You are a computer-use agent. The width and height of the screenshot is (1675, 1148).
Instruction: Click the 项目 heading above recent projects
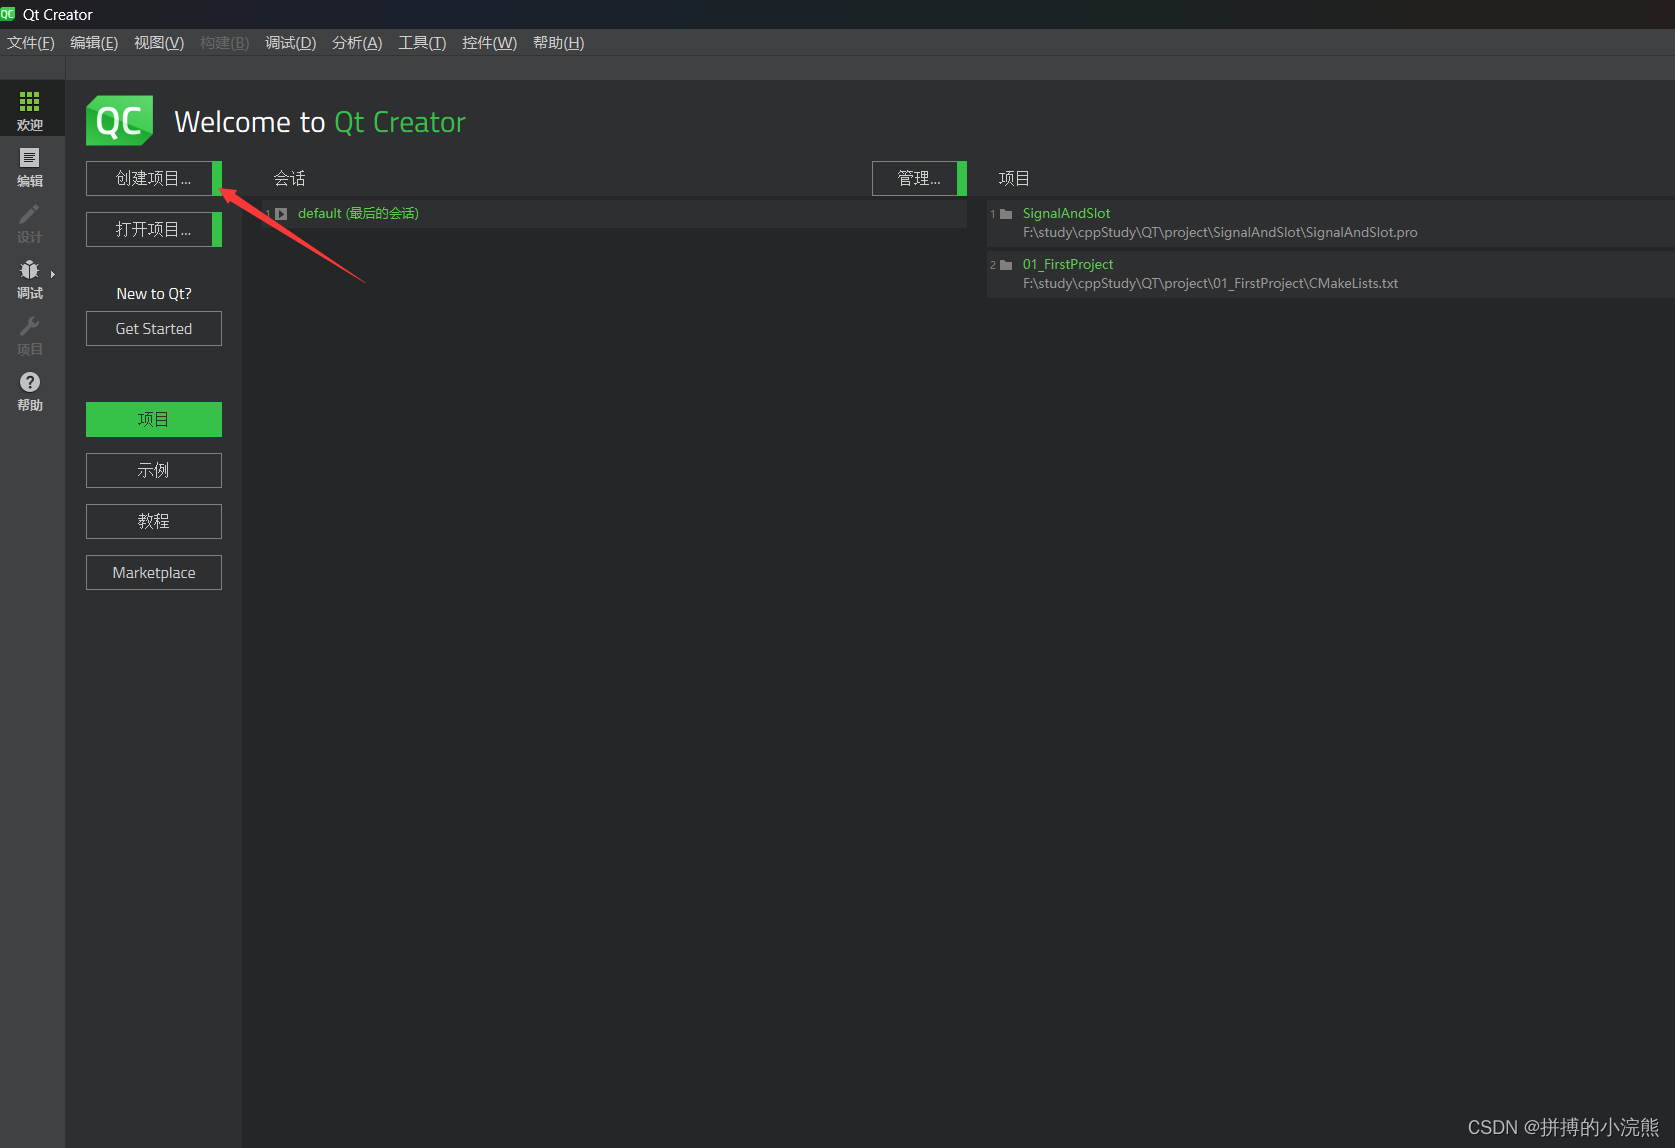pyautogui.click(x=1014, y=178)
